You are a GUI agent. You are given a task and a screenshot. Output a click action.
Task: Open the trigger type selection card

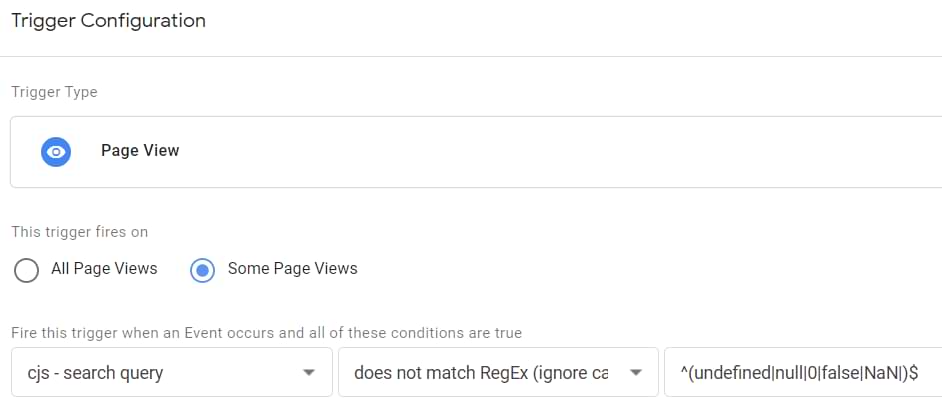(476, 152)
